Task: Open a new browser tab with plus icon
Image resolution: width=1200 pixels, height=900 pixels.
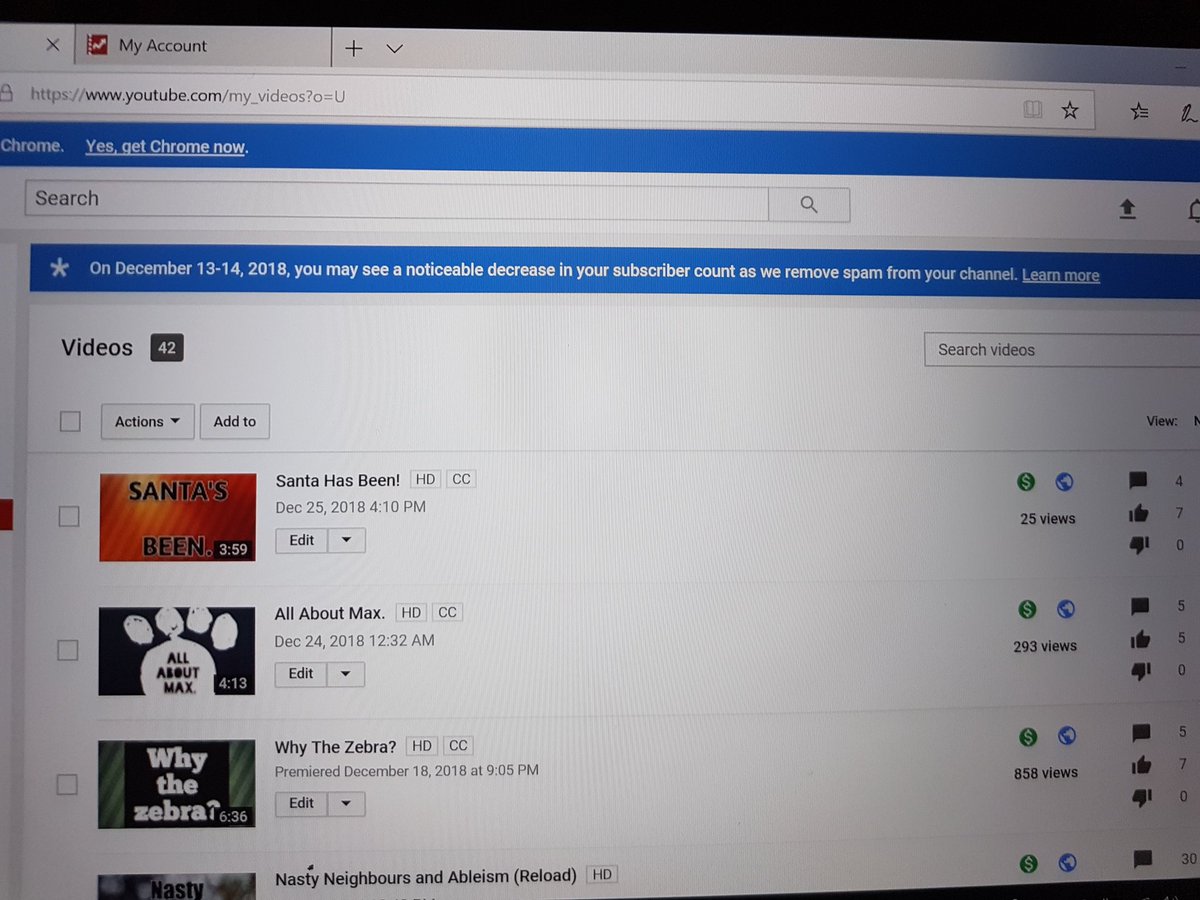Action: click(353, 48)
